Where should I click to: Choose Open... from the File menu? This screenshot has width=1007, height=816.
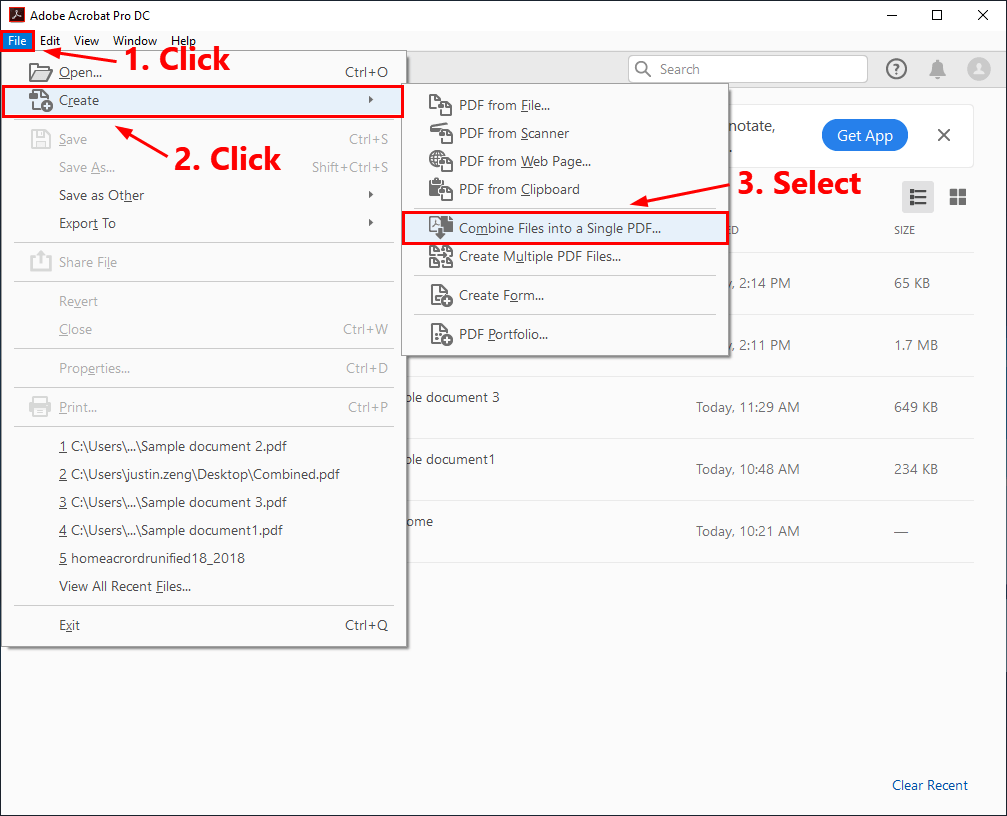pyautogui.click(x=204, y=72)
